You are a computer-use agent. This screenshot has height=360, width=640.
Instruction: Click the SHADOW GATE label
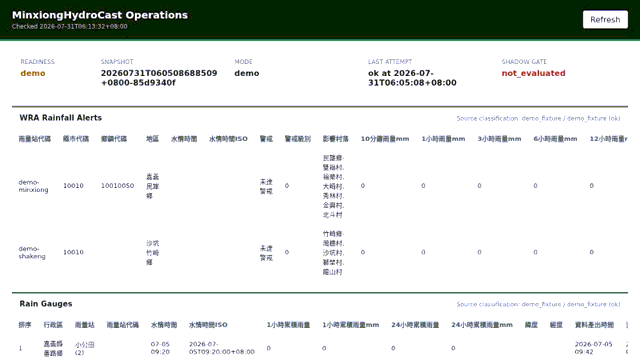[x=524, y=62]
